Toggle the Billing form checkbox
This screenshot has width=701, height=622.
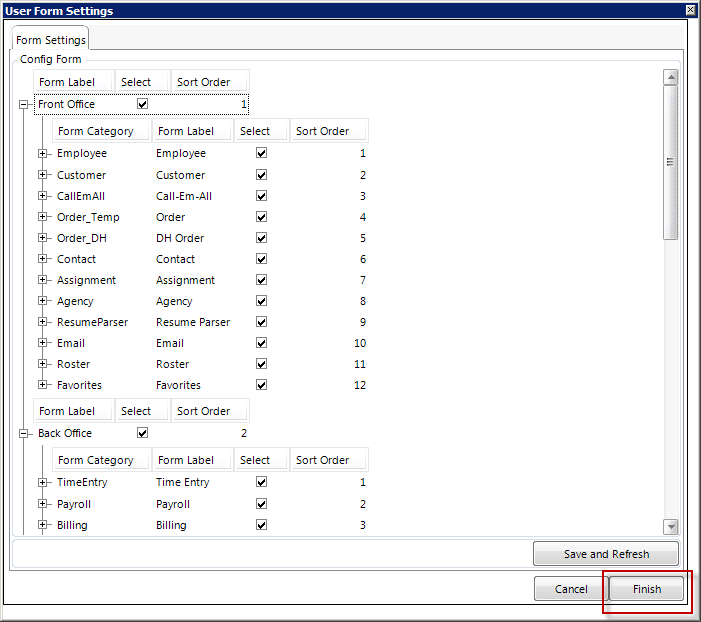click(262, 525)
